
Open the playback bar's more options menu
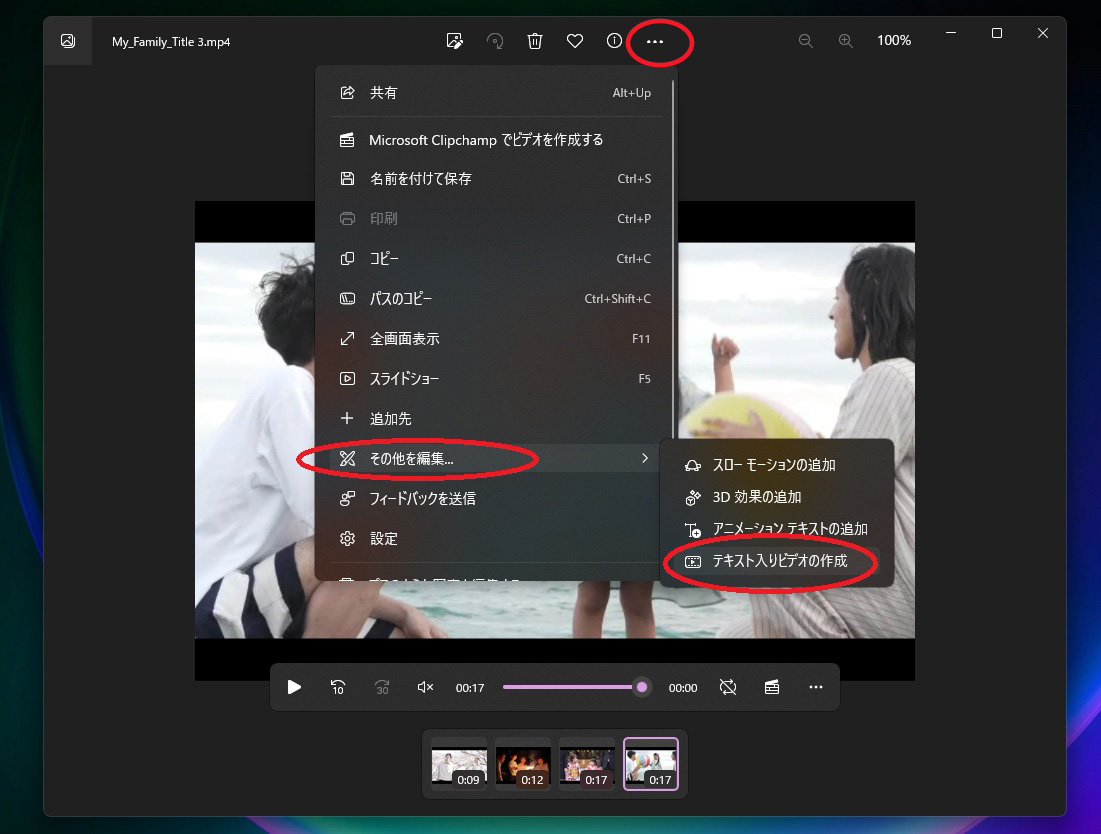click(815, 687)
